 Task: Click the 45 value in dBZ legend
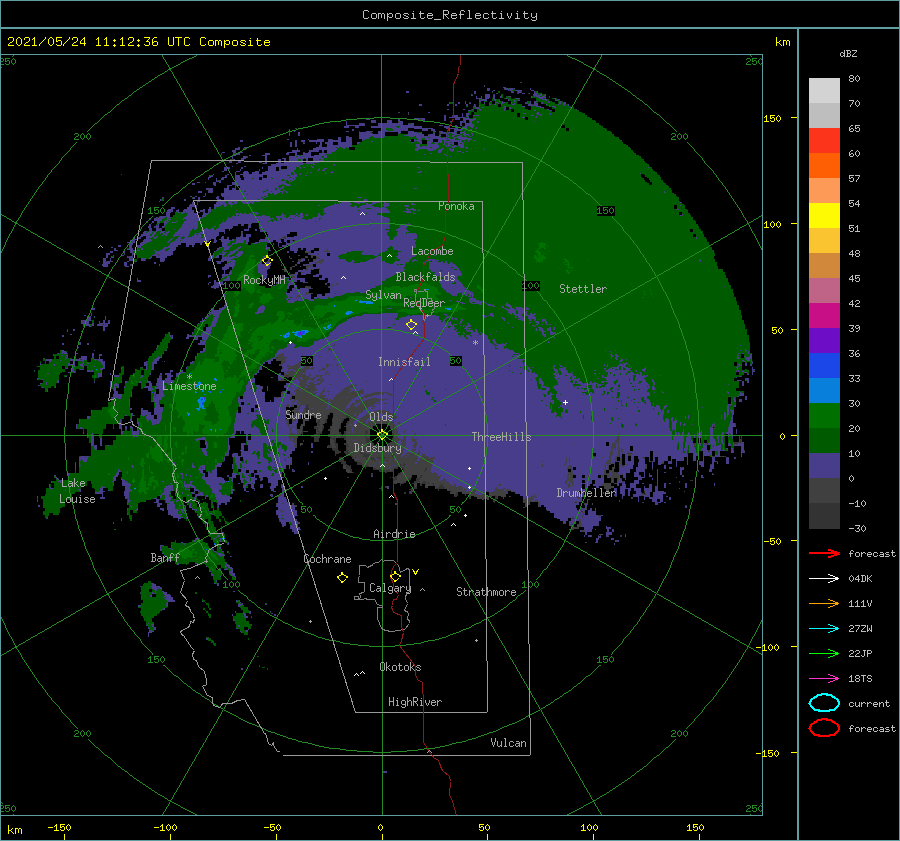point(854,278)
